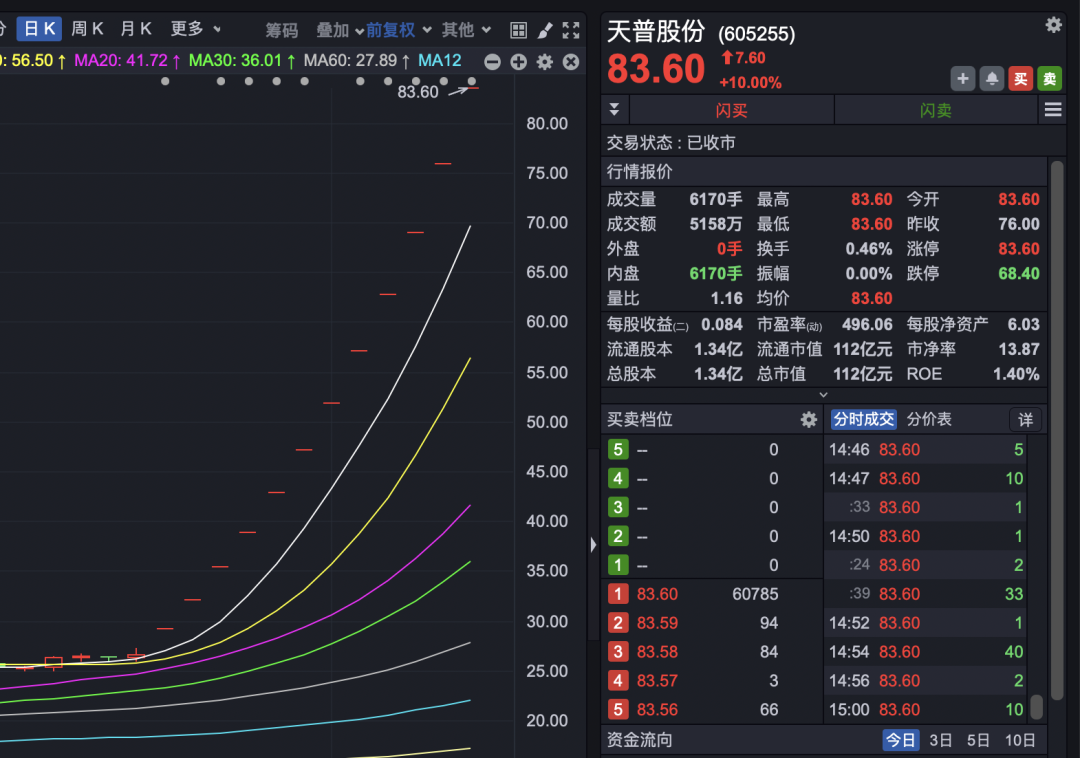Set price alert with bell icon

tap(991, 78)
